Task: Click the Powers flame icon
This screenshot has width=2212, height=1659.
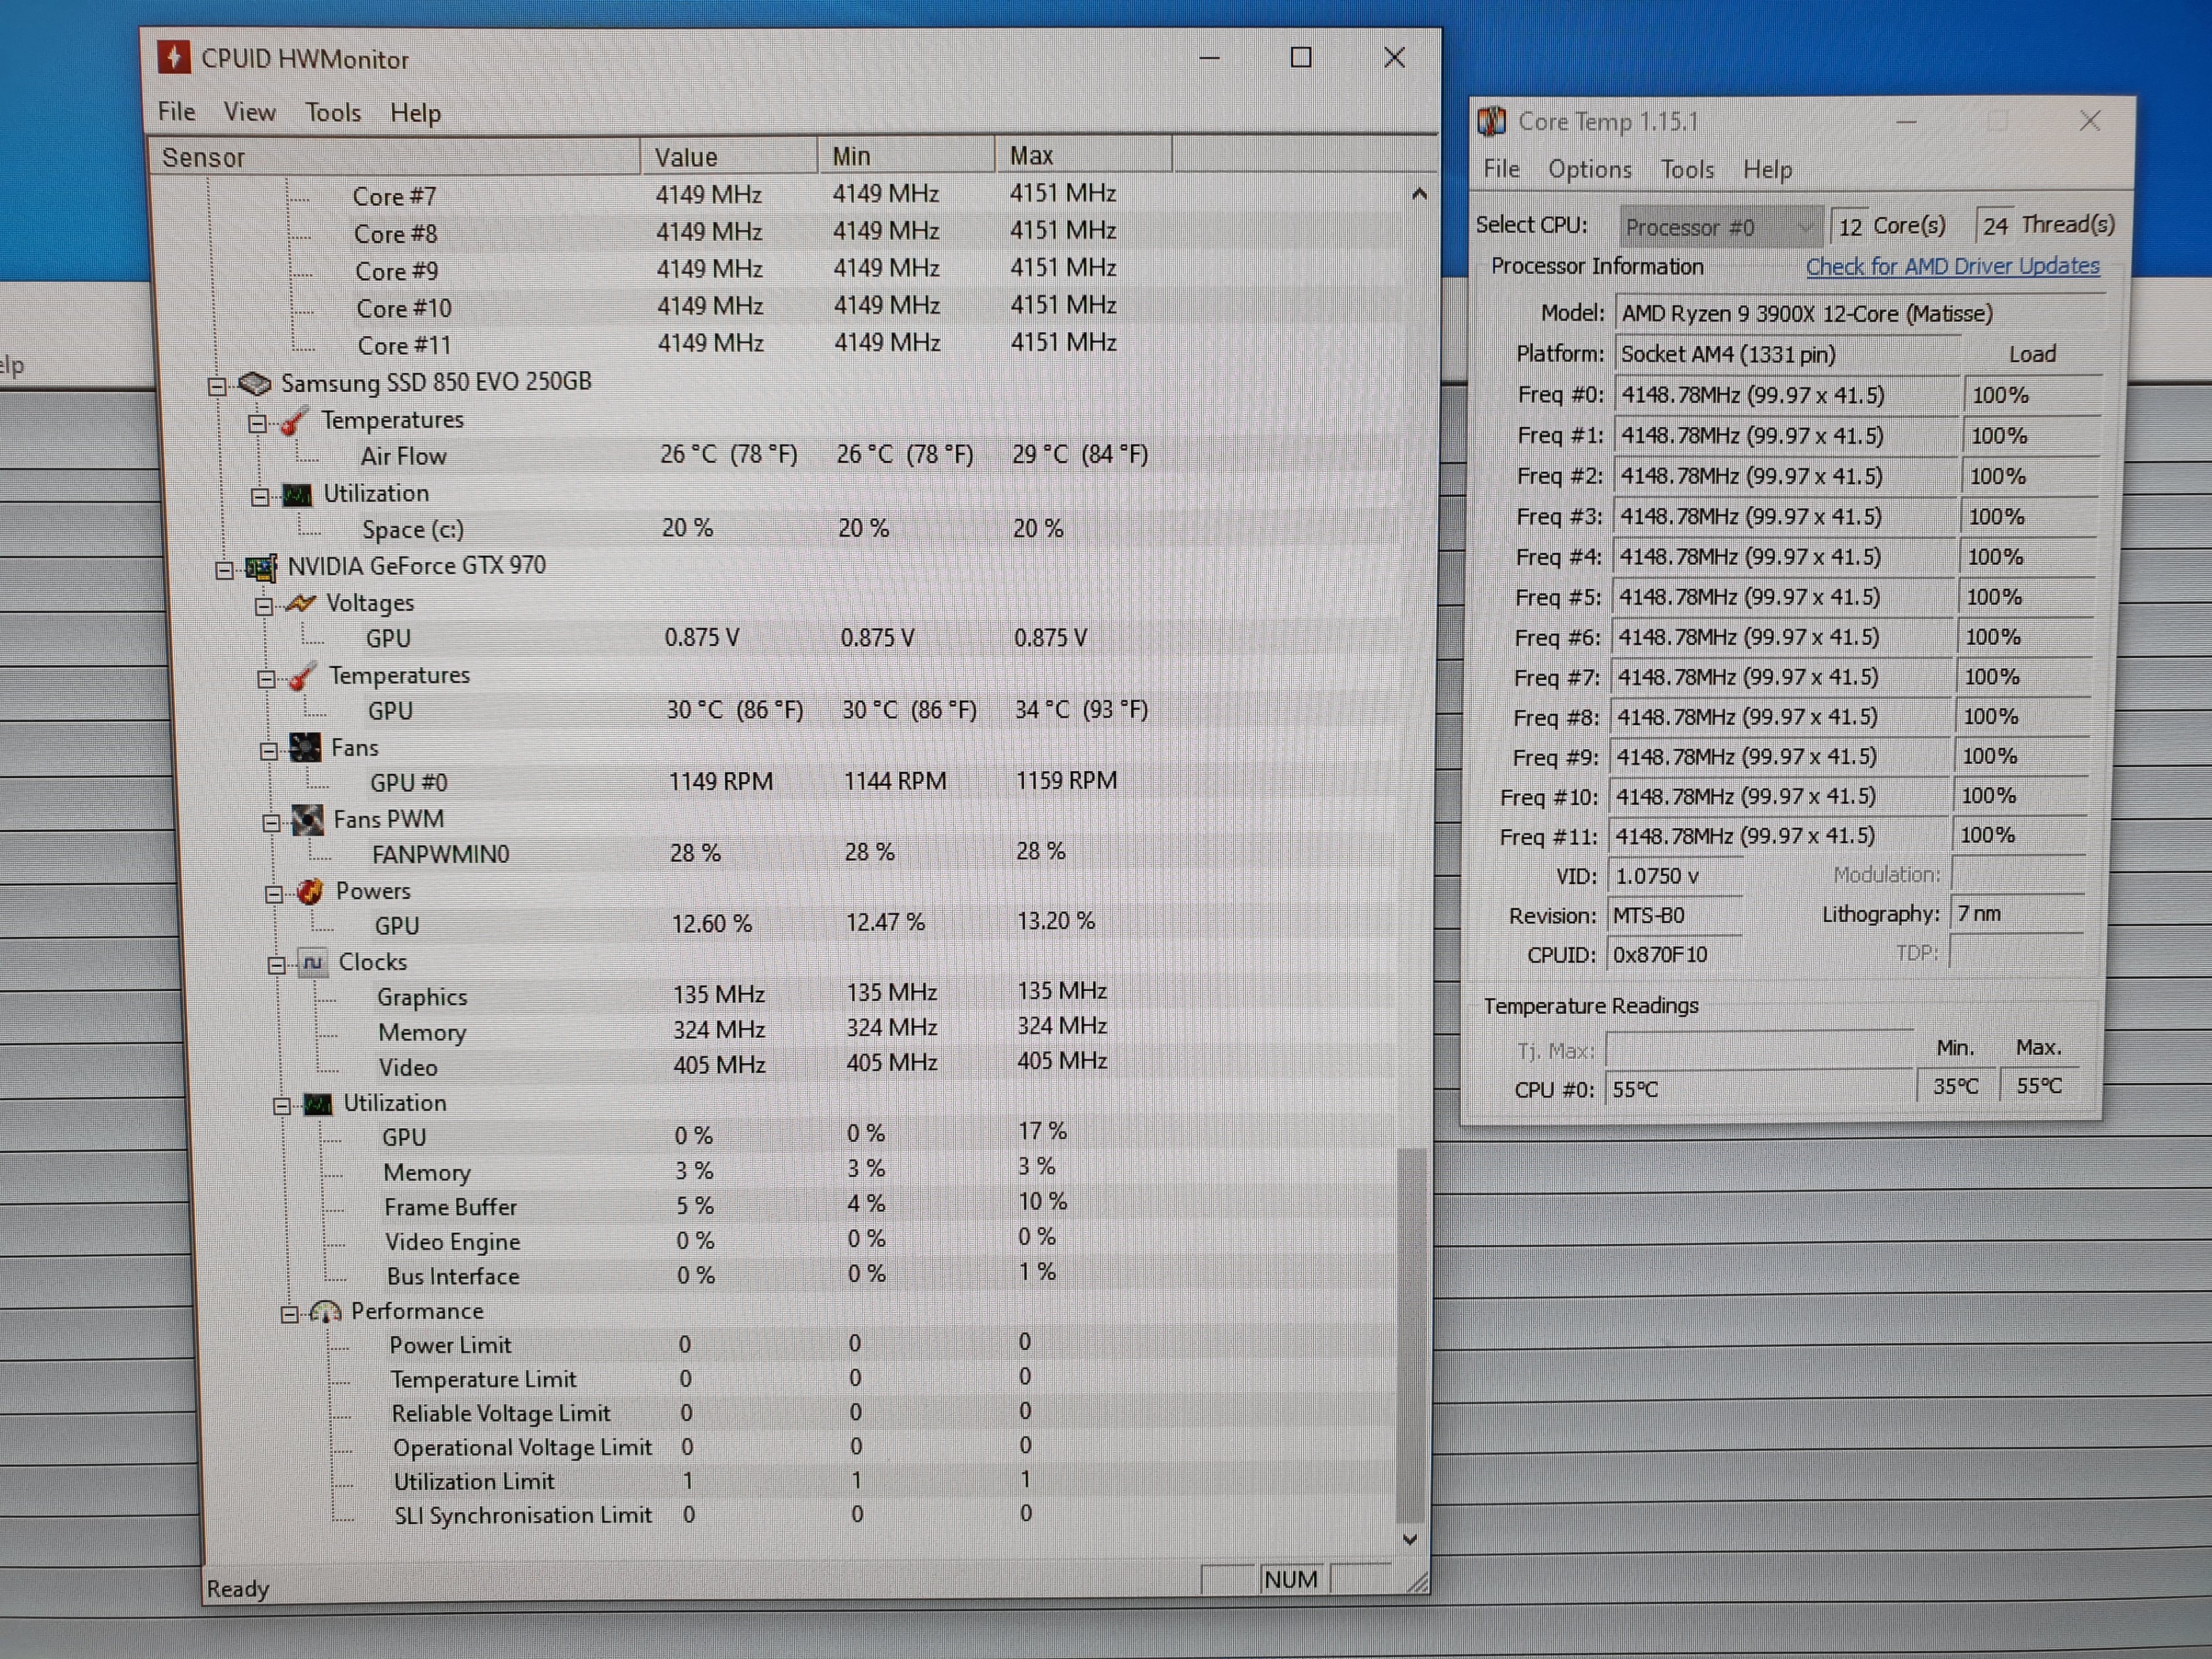Action: (x=310, y=892)
